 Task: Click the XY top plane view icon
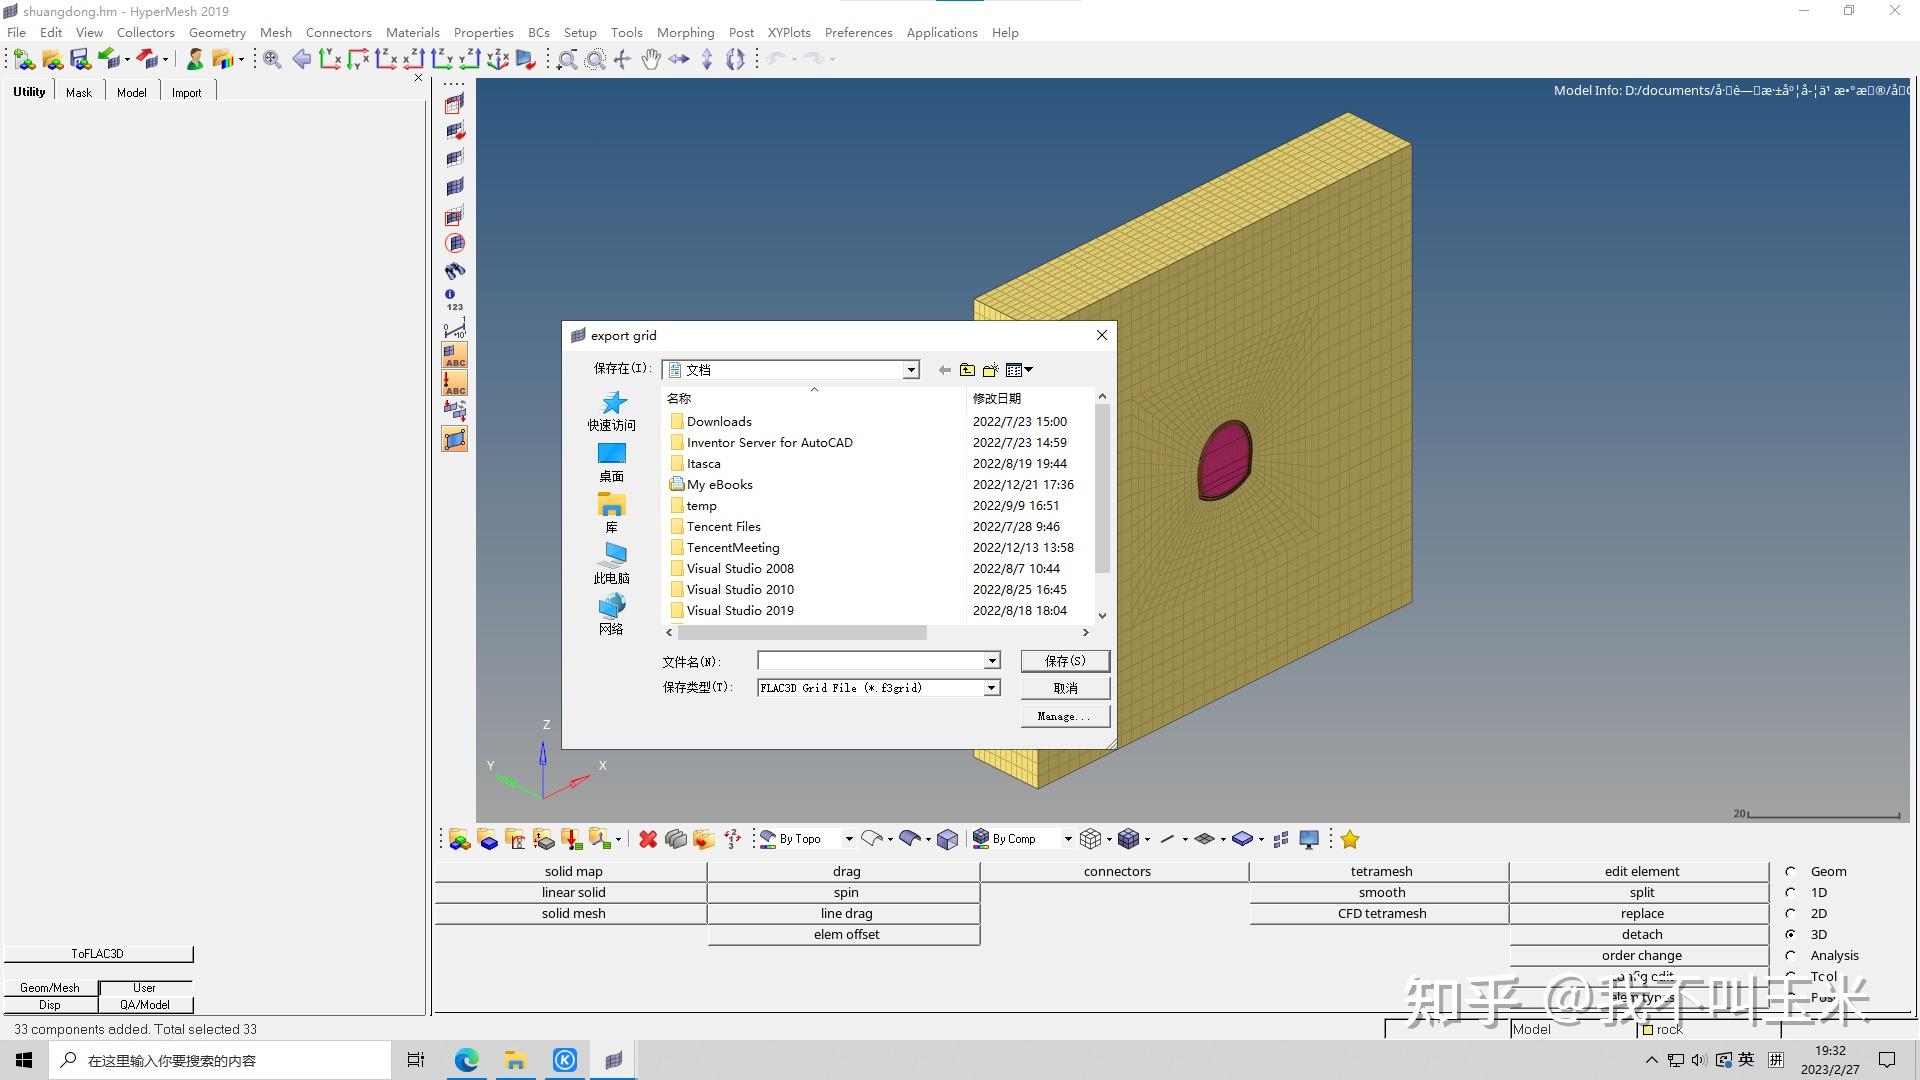point(330,60)
